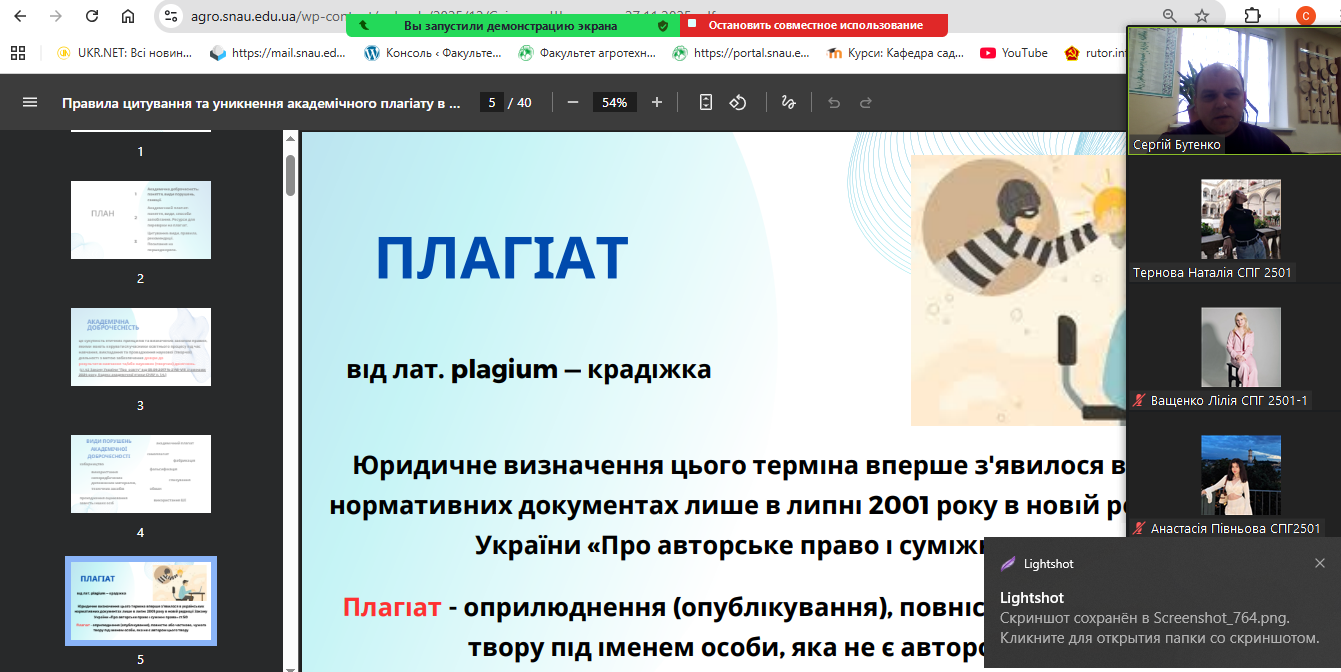Viewport: 1341px width, 672px height.
Task: Open the UKR.NET bookmark
Action: tap(123, 53)
